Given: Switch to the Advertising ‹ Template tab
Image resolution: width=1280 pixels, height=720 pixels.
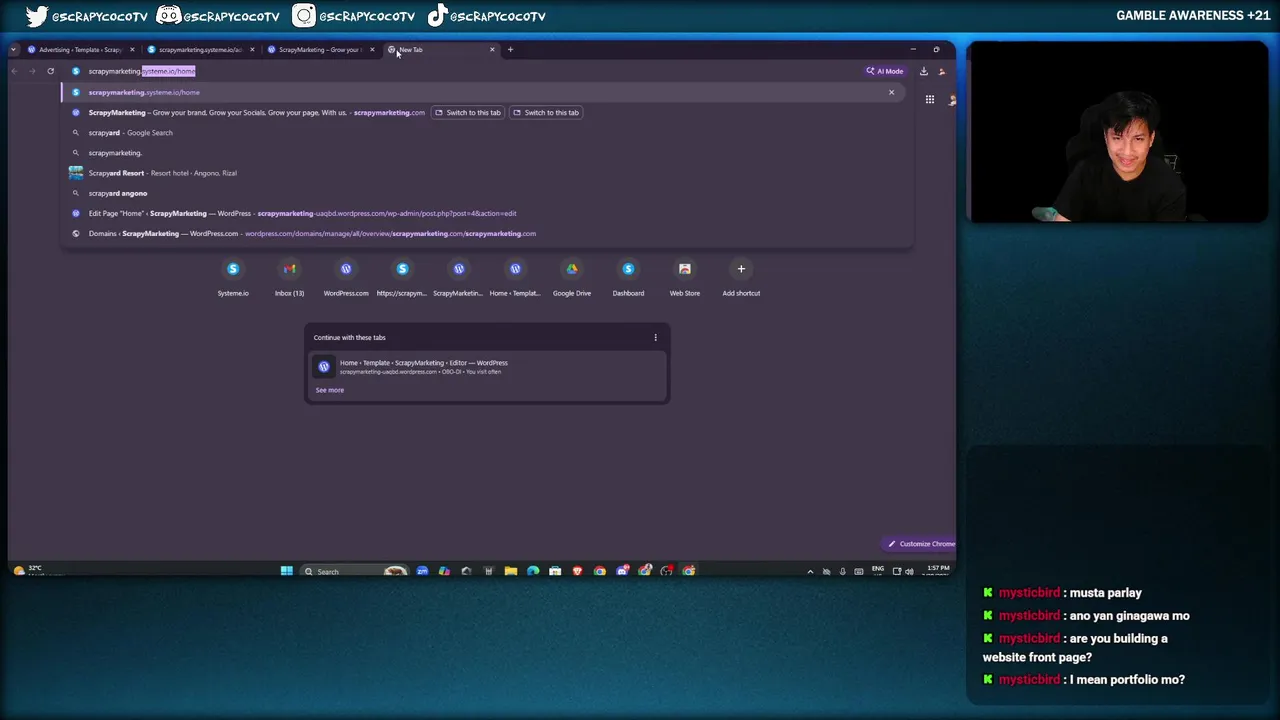Looking at the screenshot, I should click(78, 49).
